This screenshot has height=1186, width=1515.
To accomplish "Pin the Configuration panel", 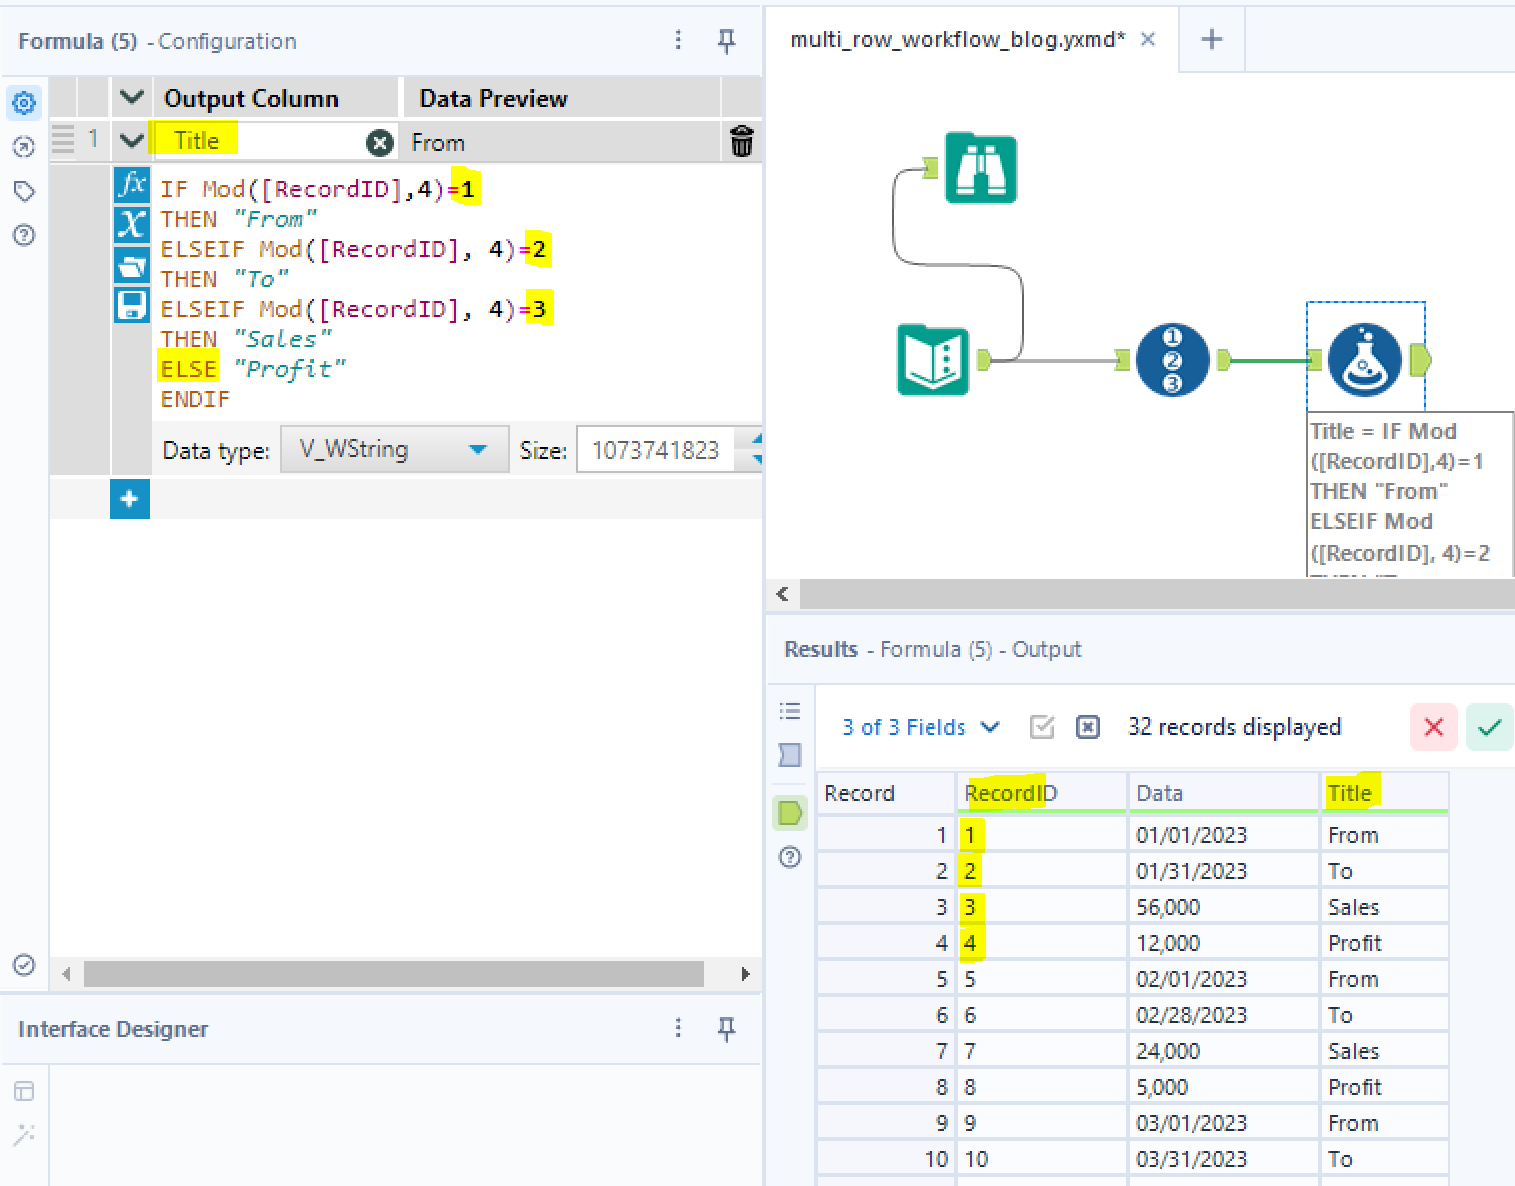I will (727, 41).
